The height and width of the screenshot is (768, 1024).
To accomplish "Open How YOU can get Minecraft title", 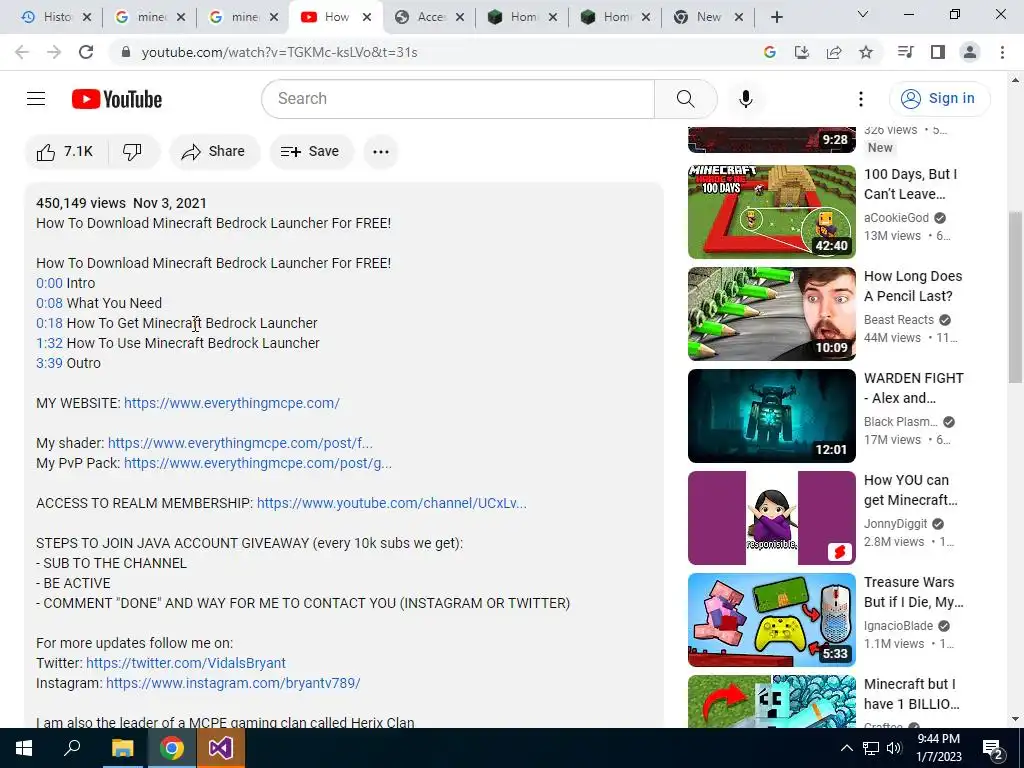I will pyautogui.click(x=910, y=490).
